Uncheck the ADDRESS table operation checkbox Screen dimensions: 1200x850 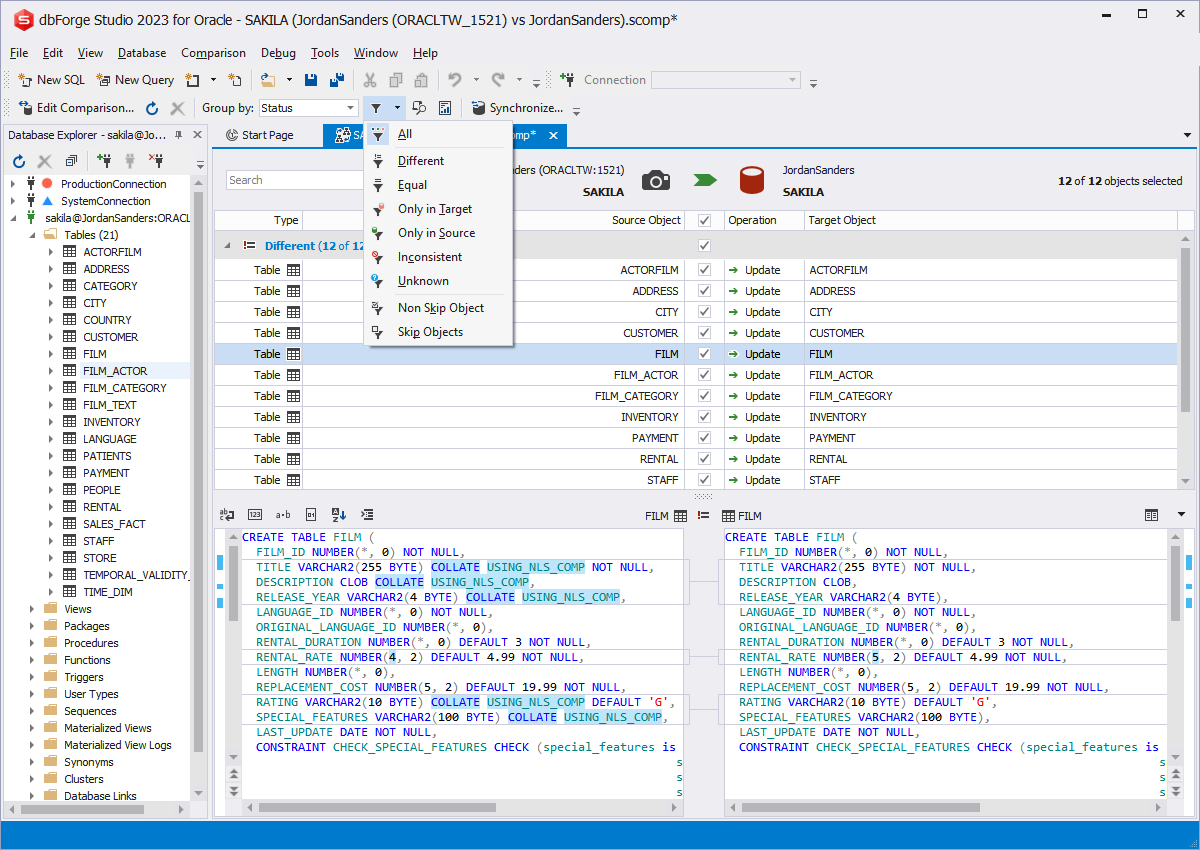click(x=703, y=290)
